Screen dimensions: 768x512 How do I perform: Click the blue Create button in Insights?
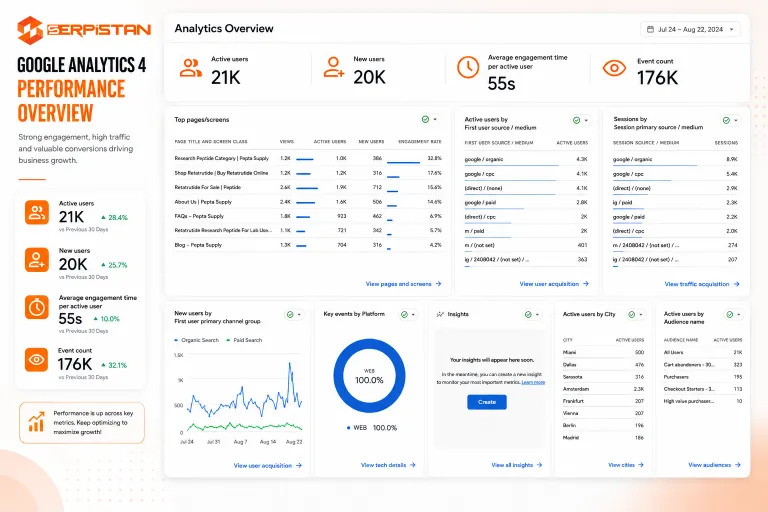coord(487,402)
